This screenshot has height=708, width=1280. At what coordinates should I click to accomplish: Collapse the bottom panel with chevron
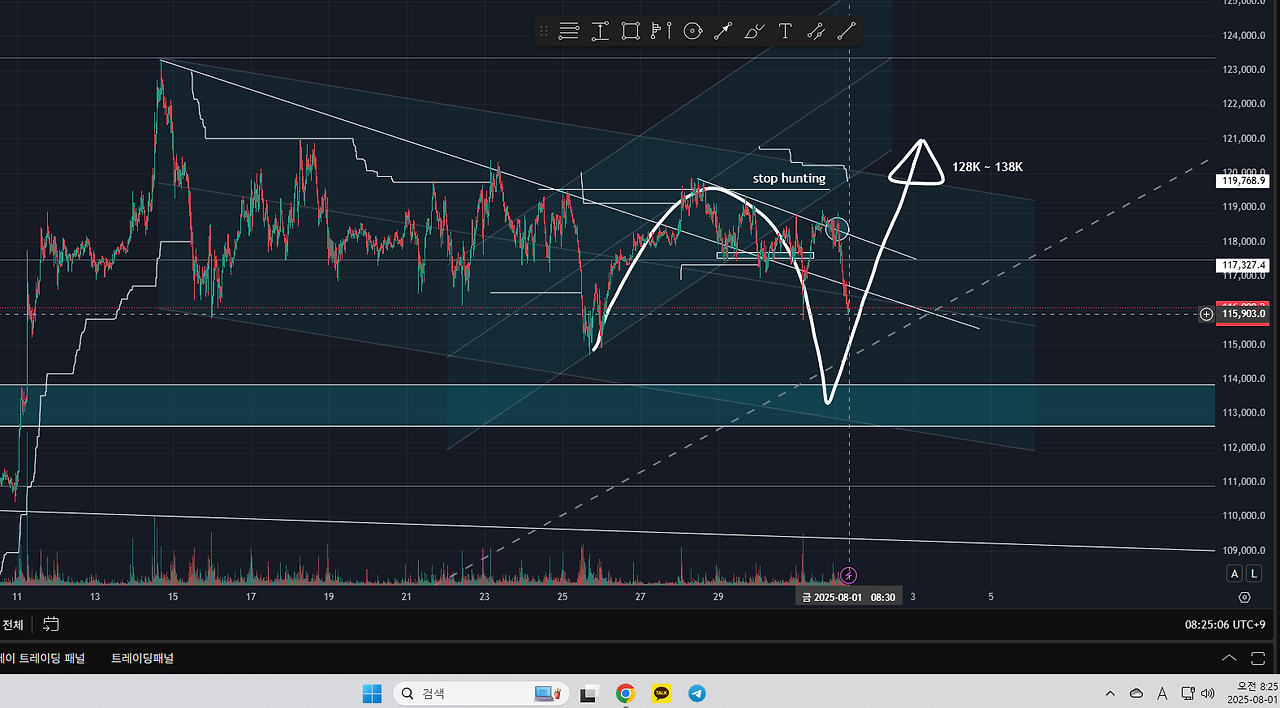click(1229, 658)
